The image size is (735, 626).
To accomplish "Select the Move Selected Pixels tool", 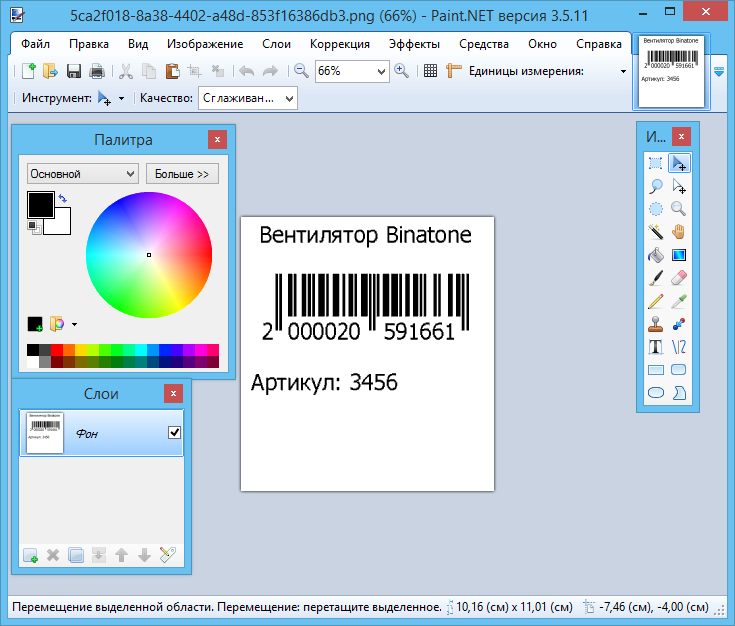I will pyautogui.click(x=679, y=163).
